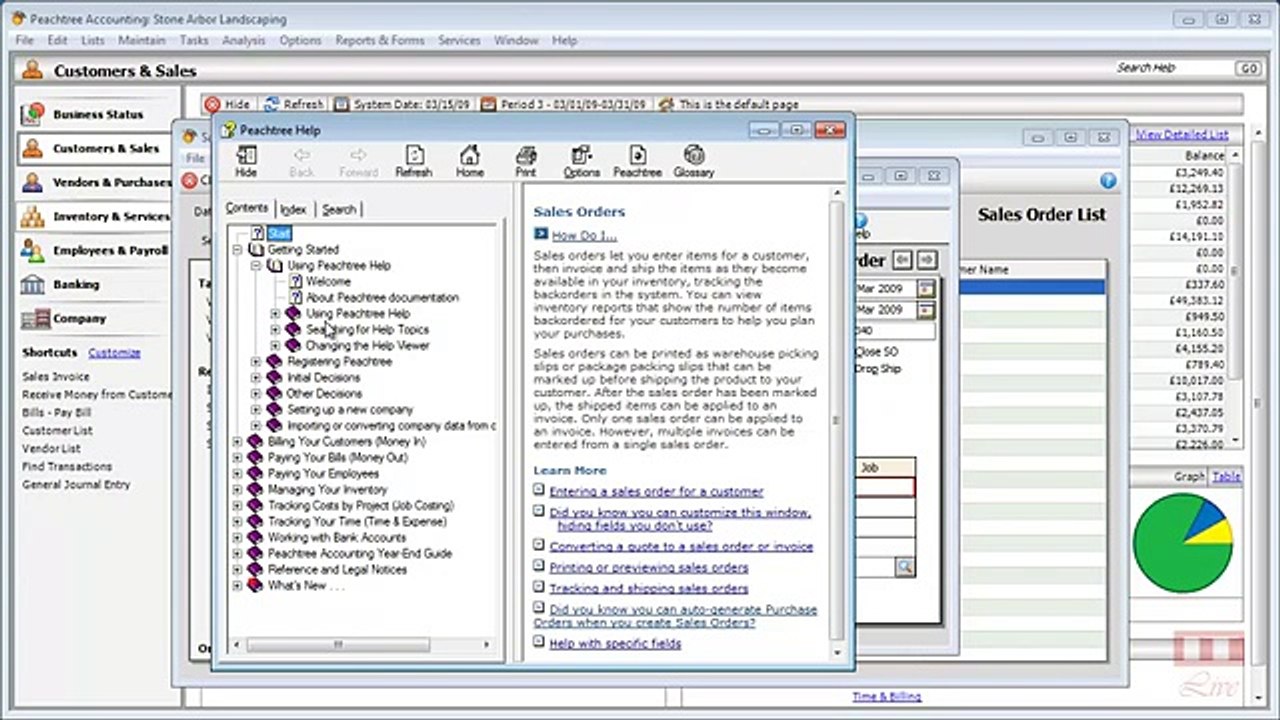The height and width of the screenshot is (720, 1280).
Task: Select Customers & Sales in navigation sidebar
Action: point(98,148)
